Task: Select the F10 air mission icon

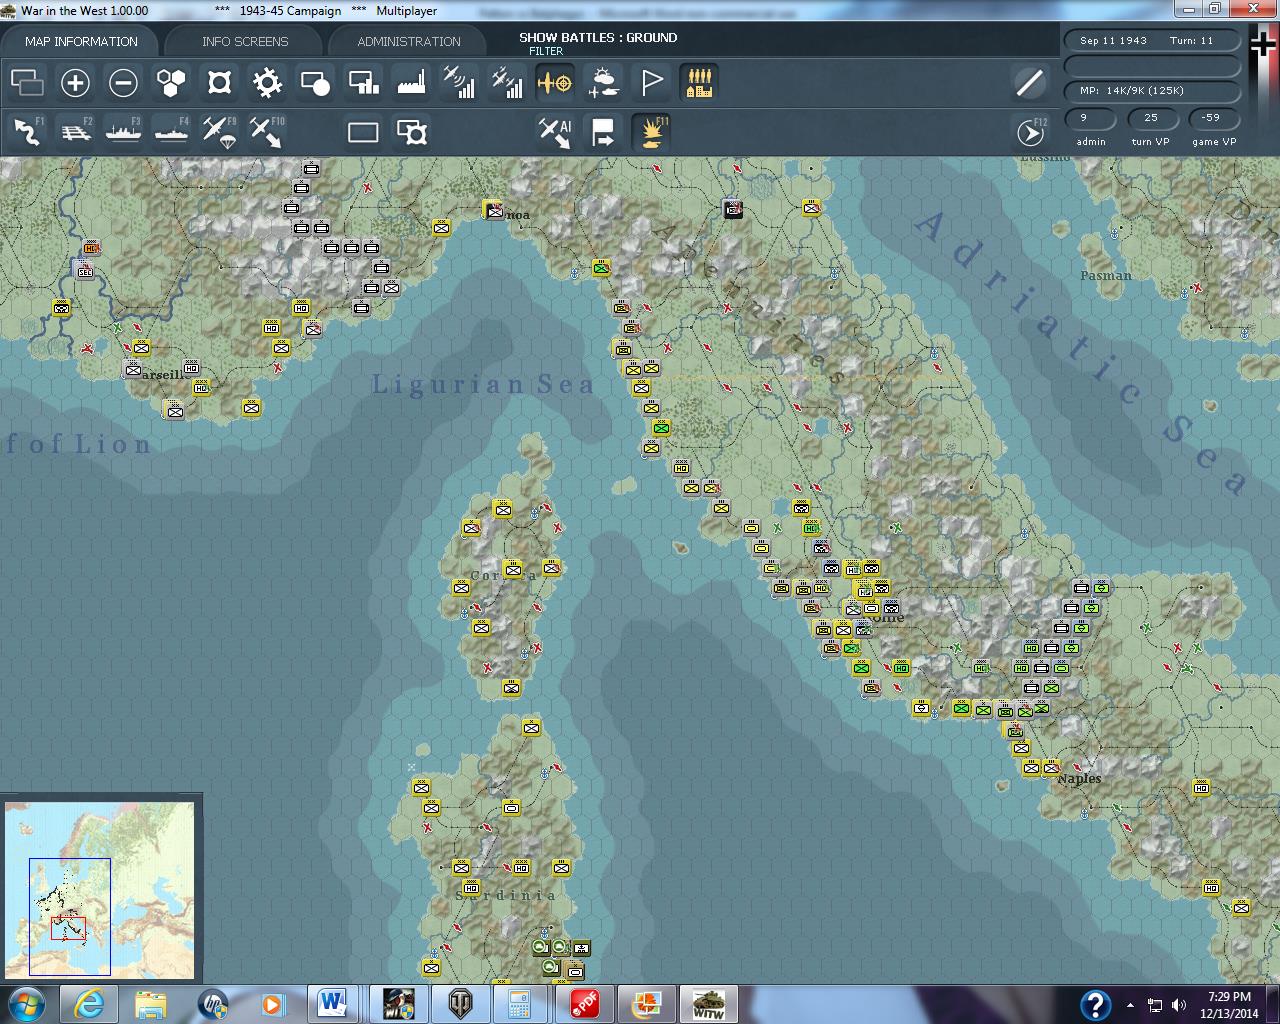Action: [x=267, y=132]
